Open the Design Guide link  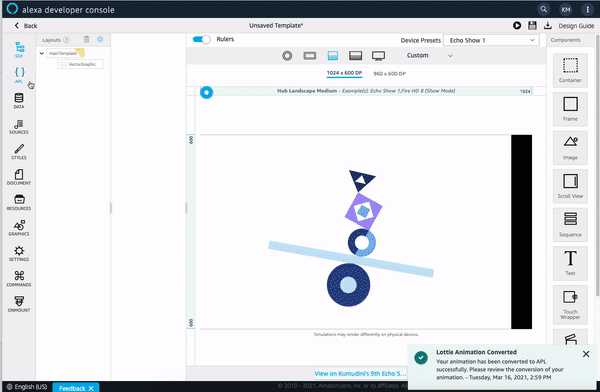click(576, 26)
